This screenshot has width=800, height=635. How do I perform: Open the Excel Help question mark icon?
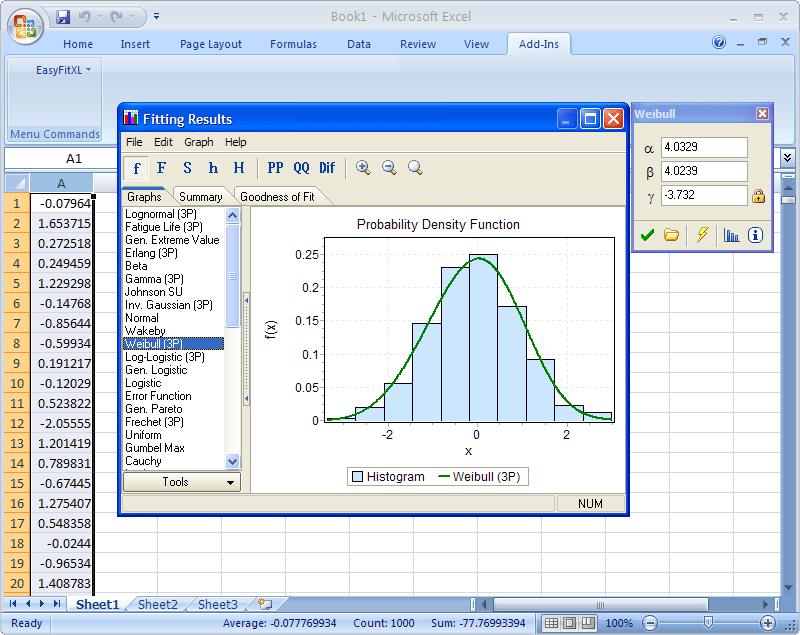tap(719, 42)
